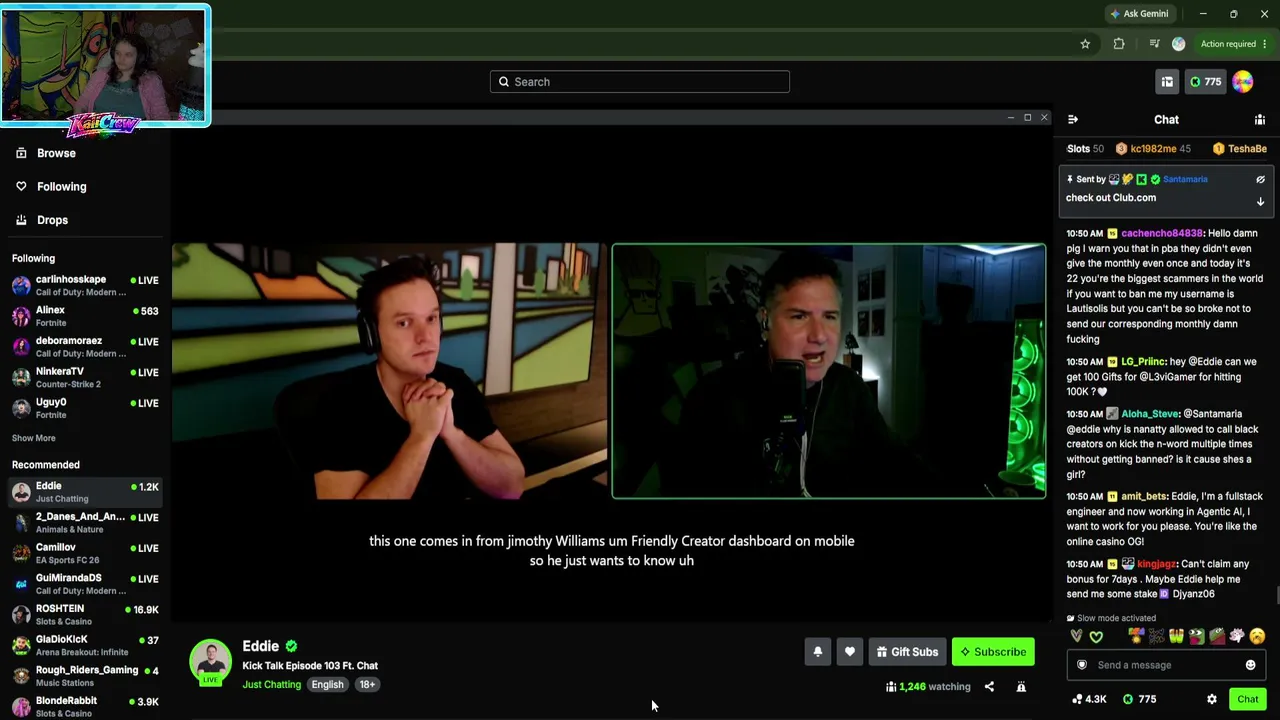Open NinkeraTV channel in Following
This screenshot has height=720, width=1280.
tap(85, 377)
